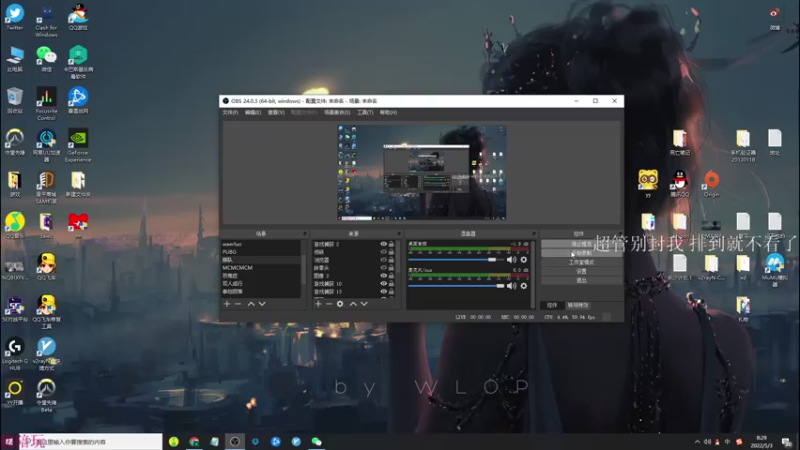Move source down with arrow in Sources panel
The image size is (800, 450).
pyautogui.click(x=364, y=304)
